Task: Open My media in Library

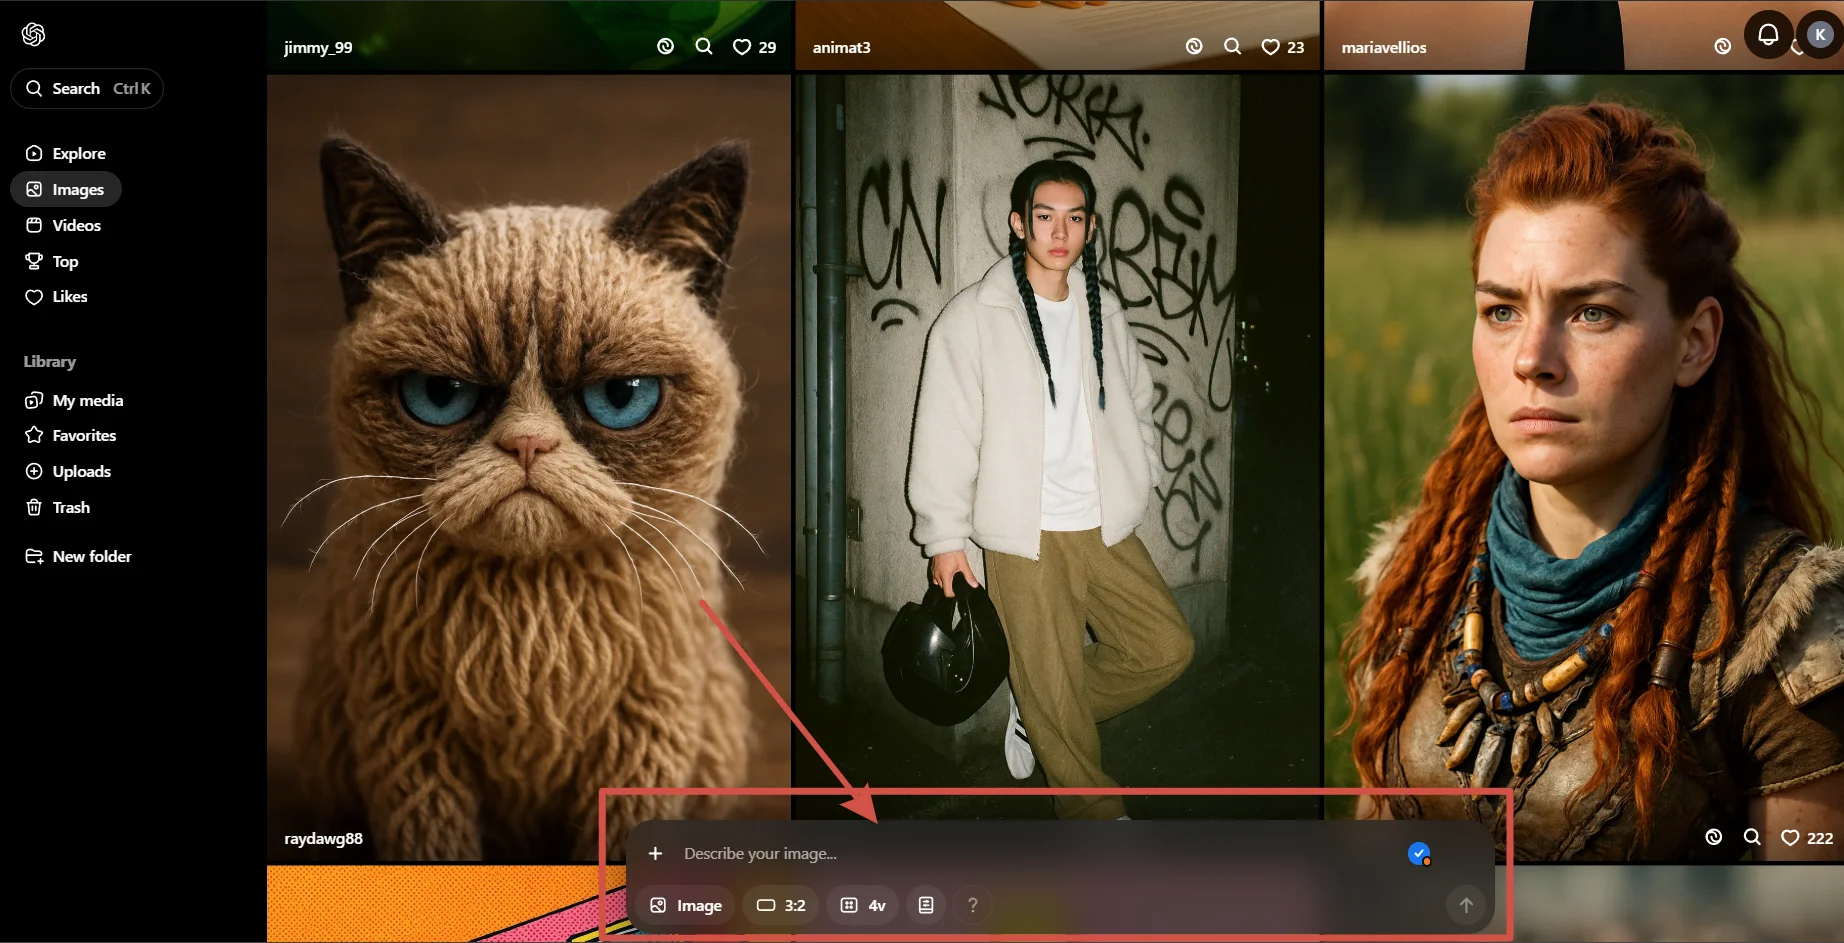Action: point(75,400)
